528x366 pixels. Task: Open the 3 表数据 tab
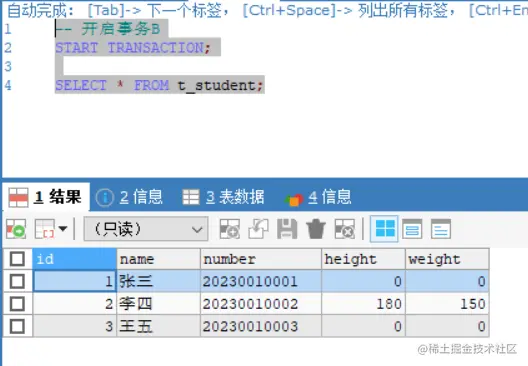[223, 197]
